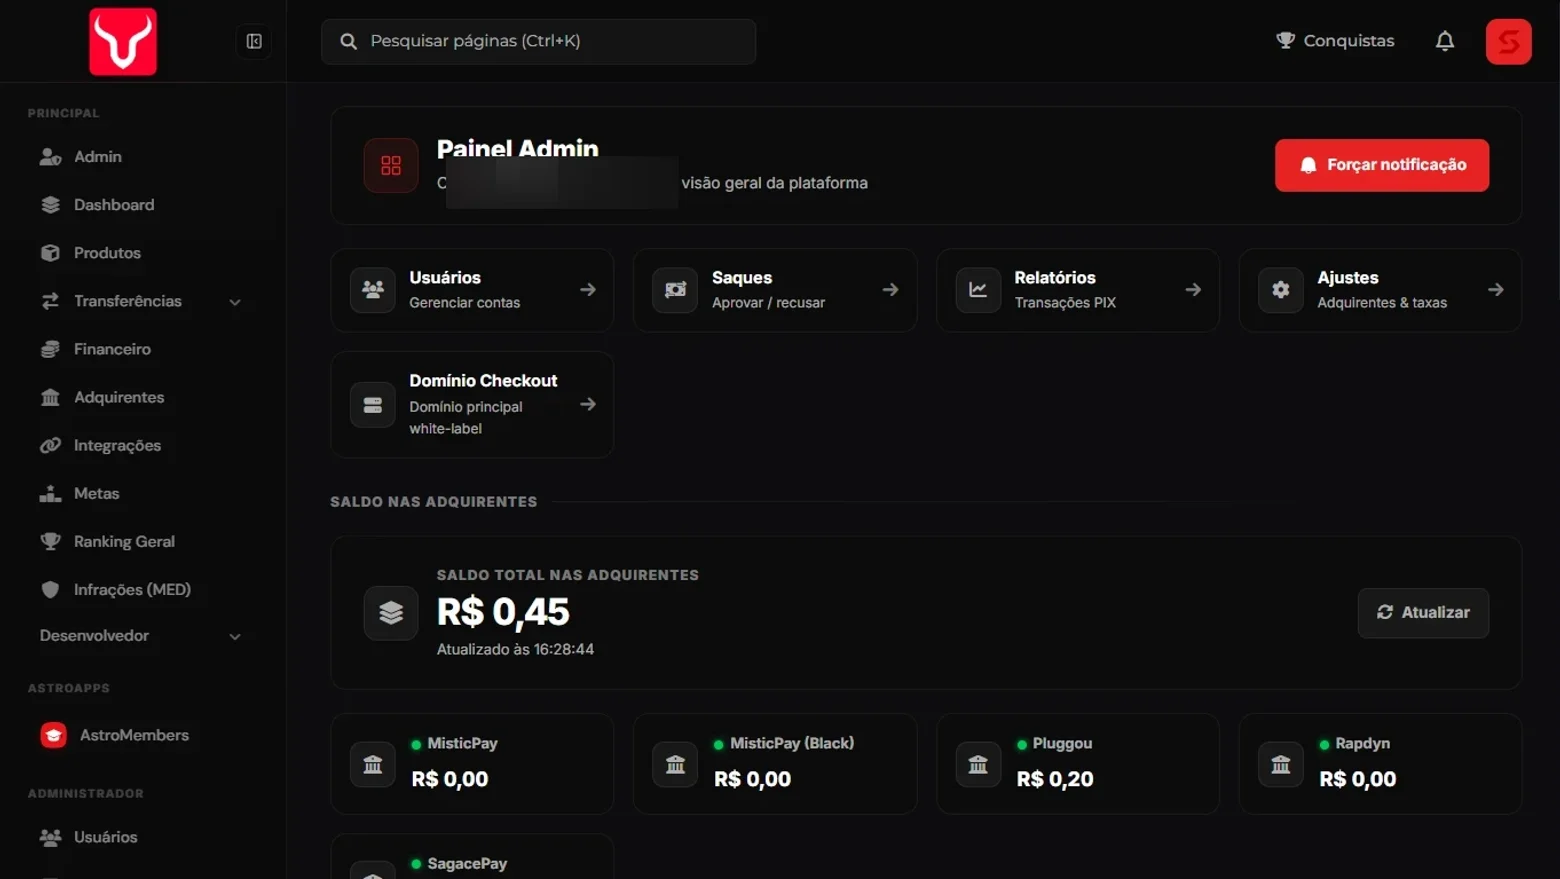Open the Domínio Checkout card
Screen dimensions: 1560x879
[472, 404]
